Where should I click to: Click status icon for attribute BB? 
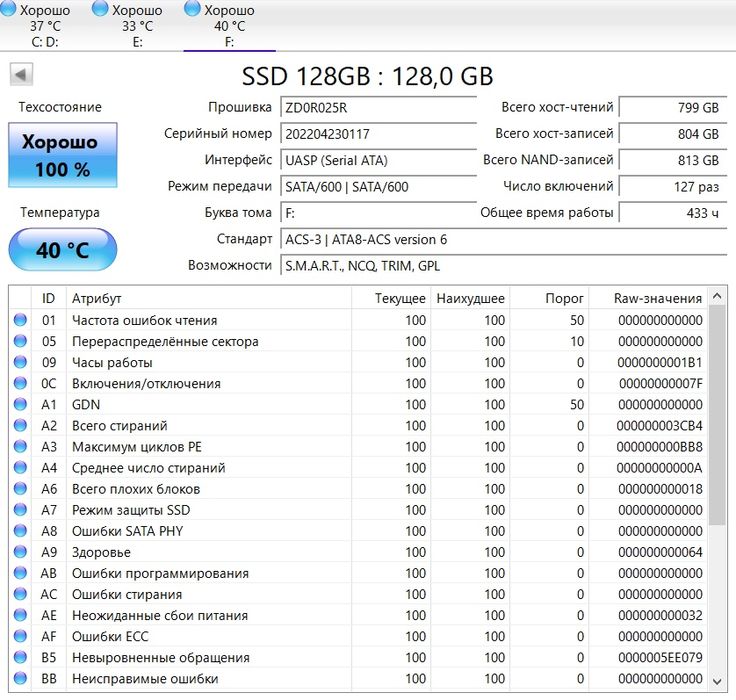click(x=20, y=678)
